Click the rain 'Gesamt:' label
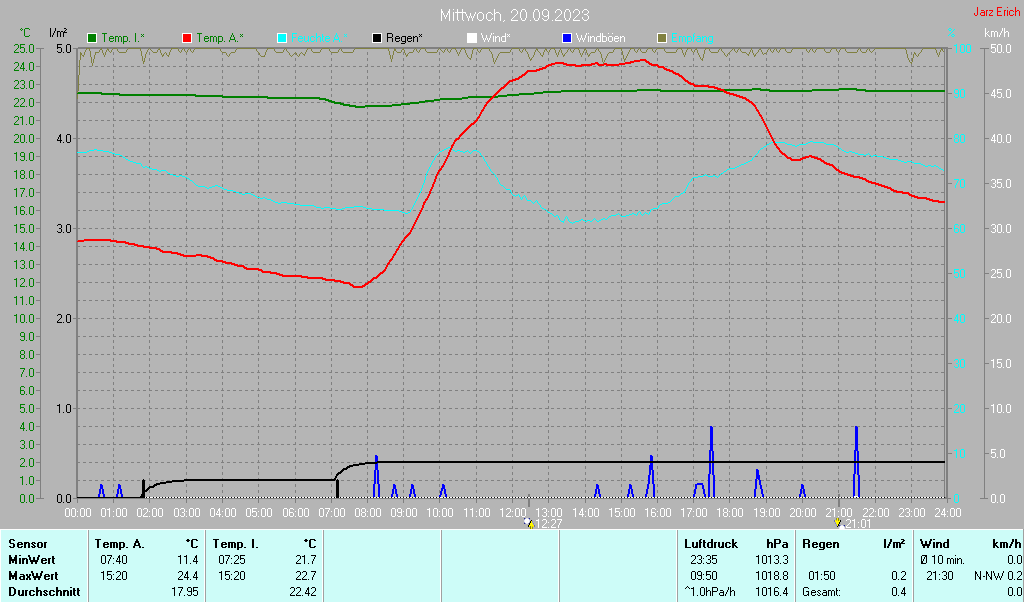The width and height of the screenshot is (1024, 602). pyautogui.click(x=822, y=592)
